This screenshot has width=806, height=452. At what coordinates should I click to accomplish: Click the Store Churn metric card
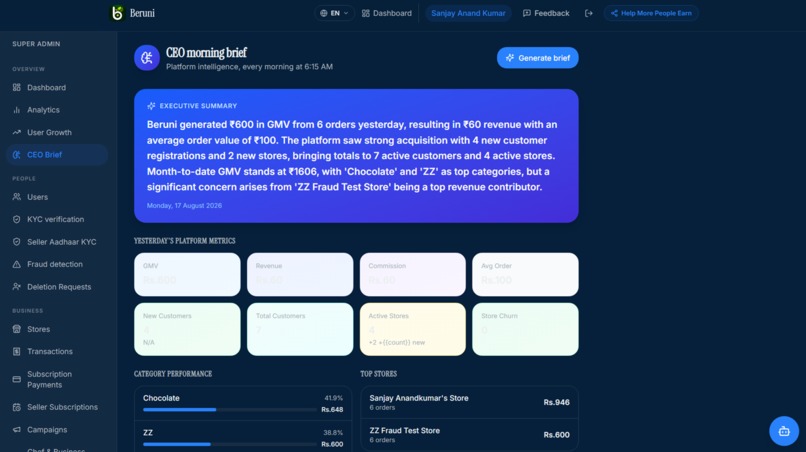(x=525, y=329)
